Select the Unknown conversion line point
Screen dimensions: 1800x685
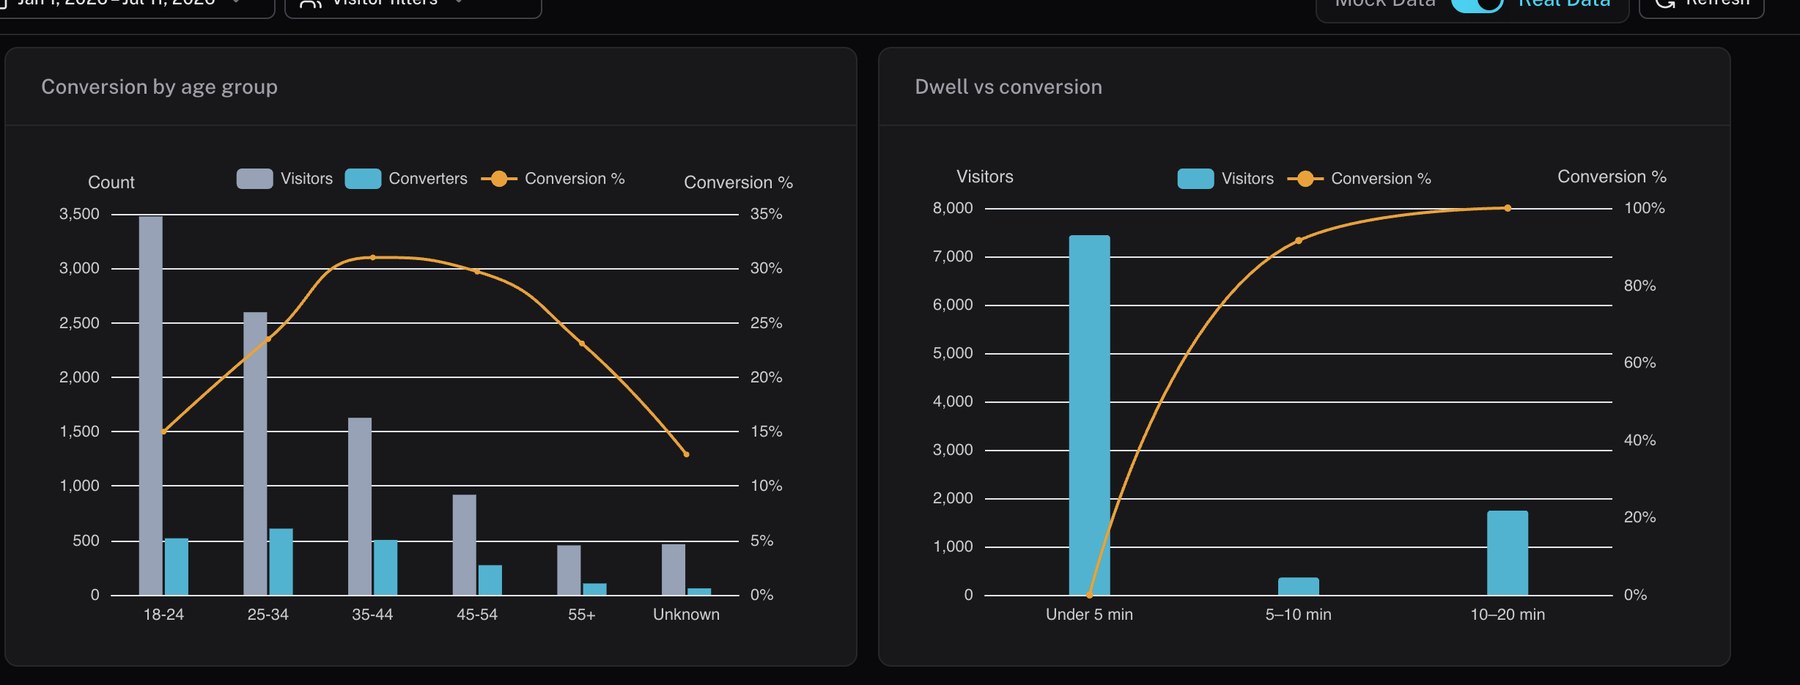coord(686,454)
